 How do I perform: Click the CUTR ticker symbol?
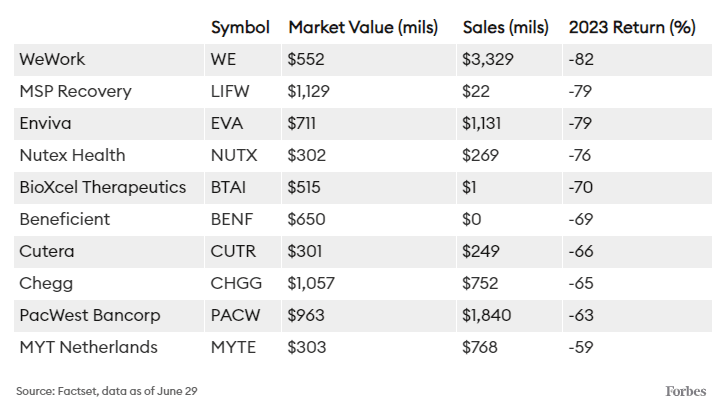click(x=234, y=251)
